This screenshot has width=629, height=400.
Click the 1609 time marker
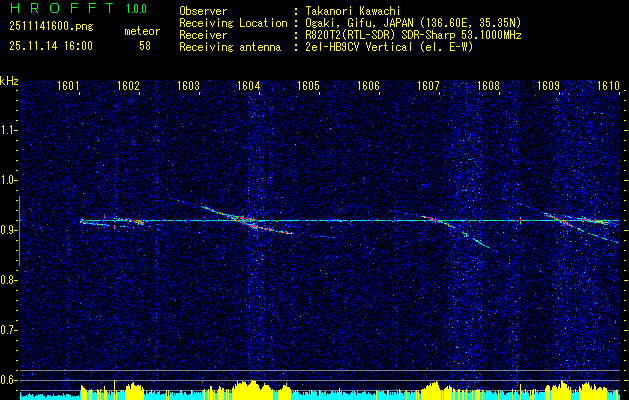click(548, 86)
